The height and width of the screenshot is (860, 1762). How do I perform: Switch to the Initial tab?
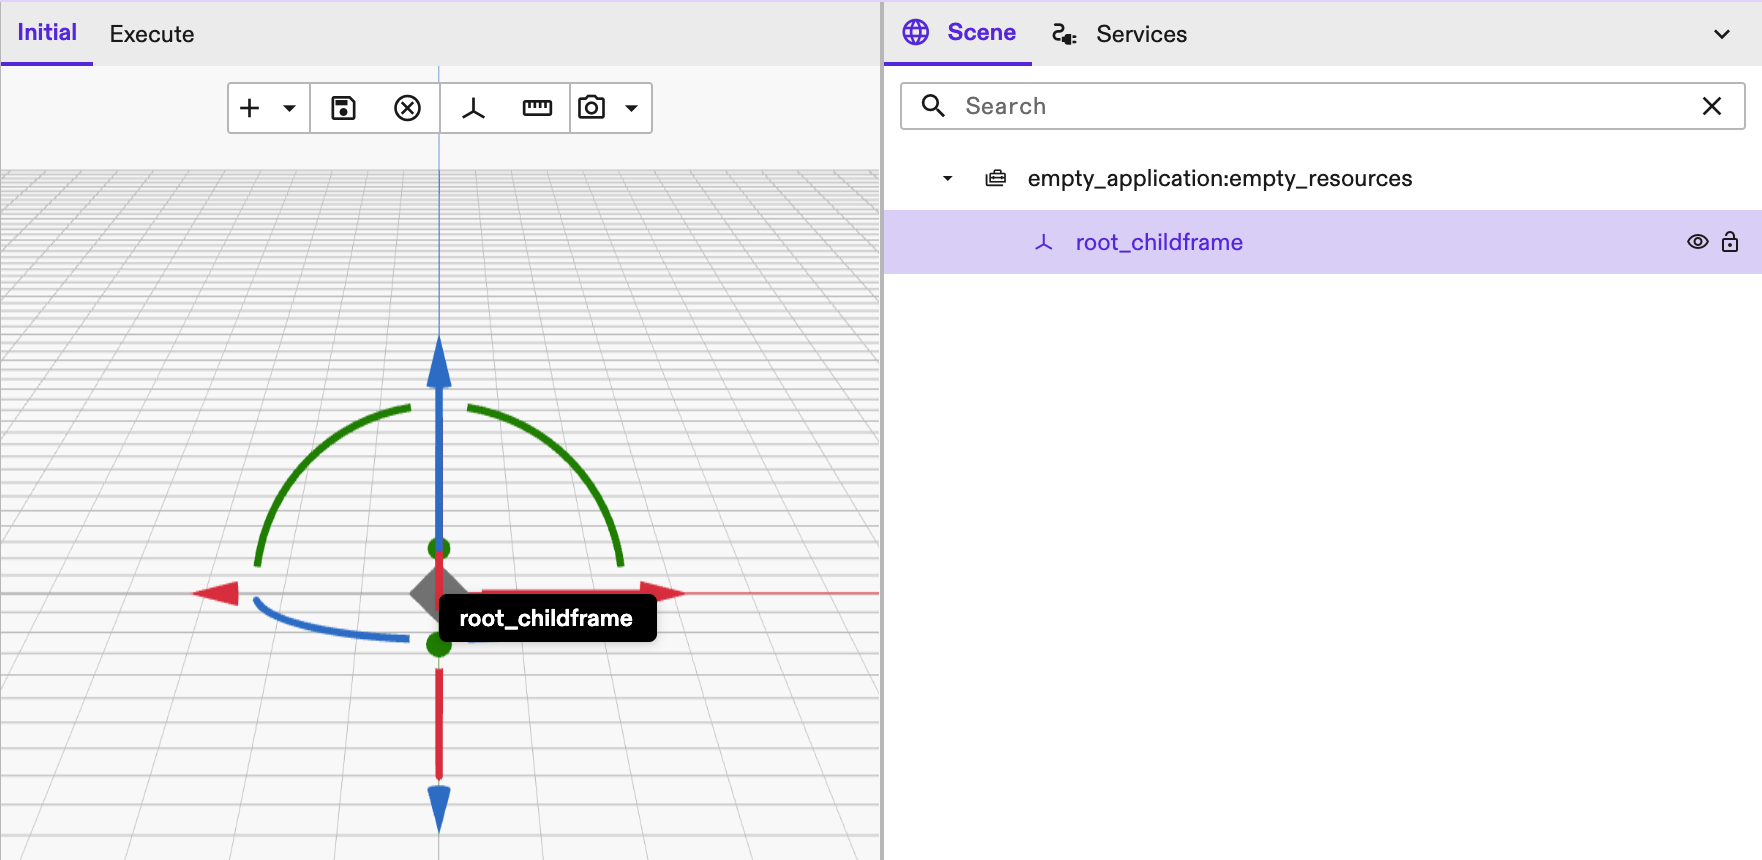point(47,33)
